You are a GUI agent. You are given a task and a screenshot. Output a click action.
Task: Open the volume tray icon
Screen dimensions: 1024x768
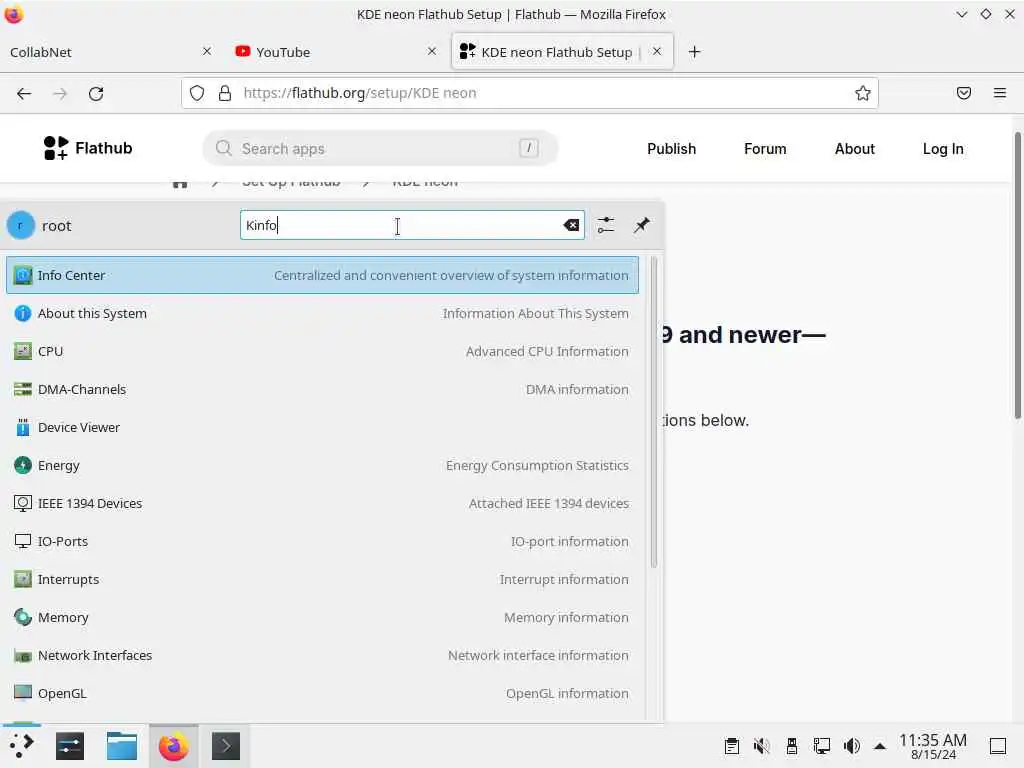[852, 746]
